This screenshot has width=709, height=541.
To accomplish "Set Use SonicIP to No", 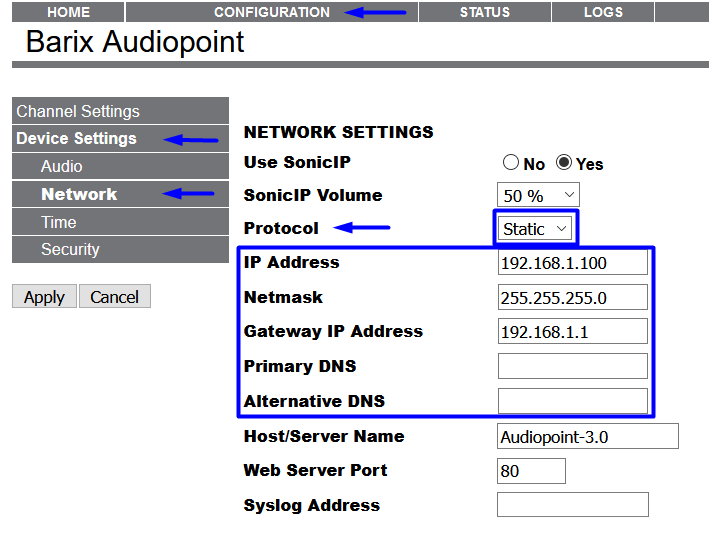I will point(511,163).
